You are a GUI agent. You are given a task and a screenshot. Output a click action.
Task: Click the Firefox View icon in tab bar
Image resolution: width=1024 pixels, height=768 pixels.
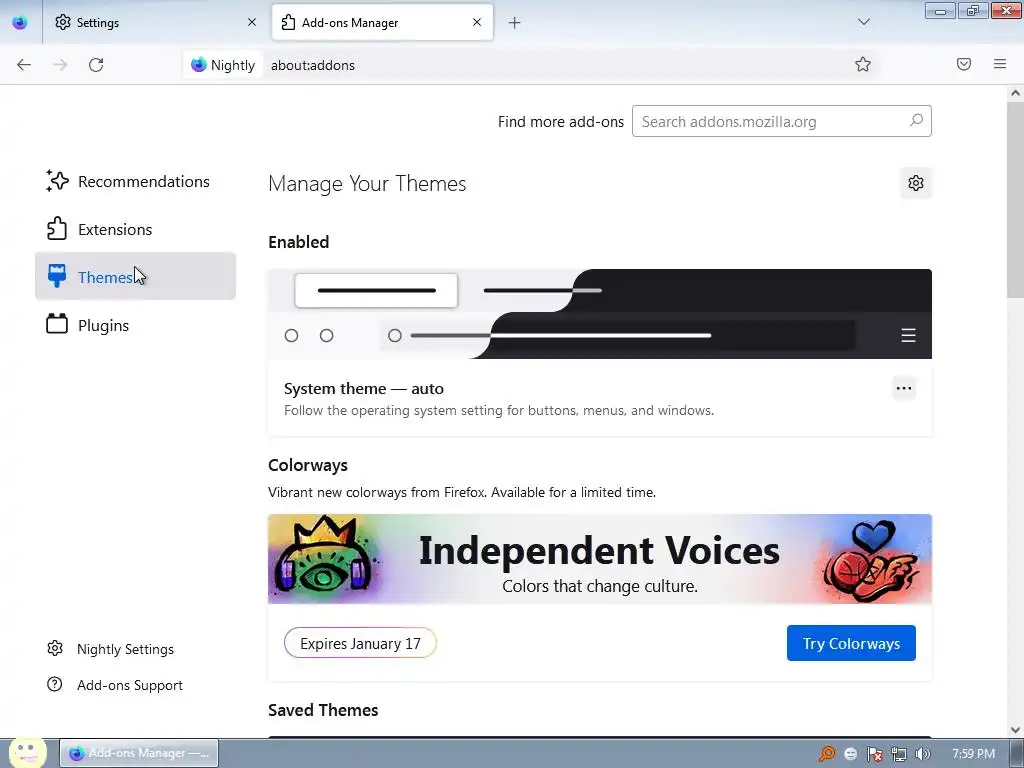[20, 23]
